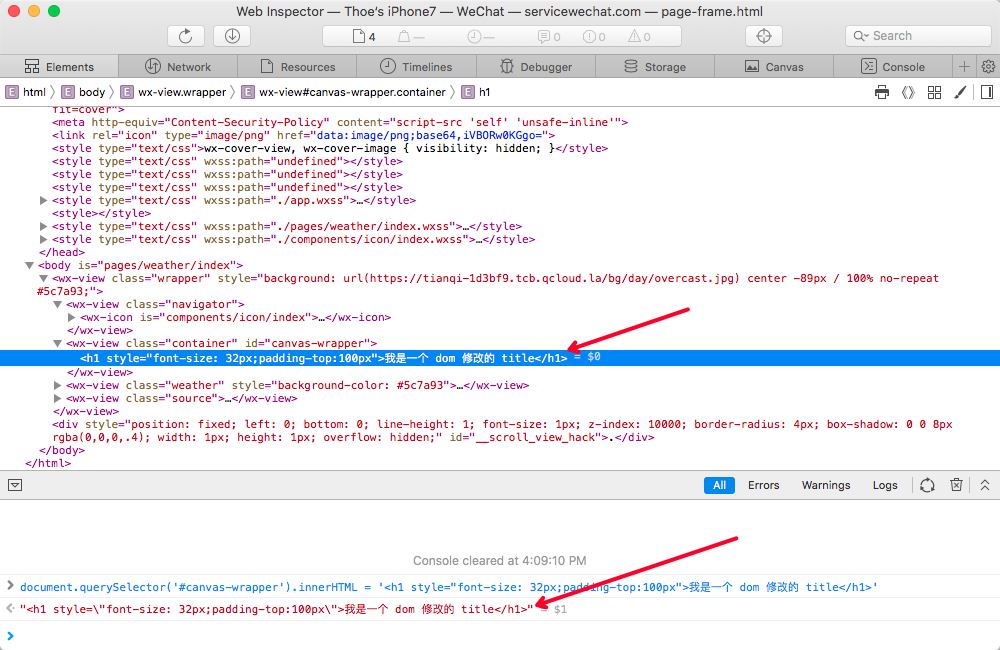Click in the Search field
This screenshot has height=650, width=1000.
918,36
